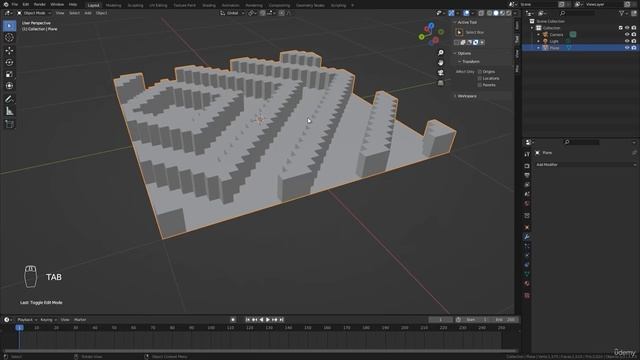
Task: Pick the Add Cube tool
Action: tap(9, 124)
